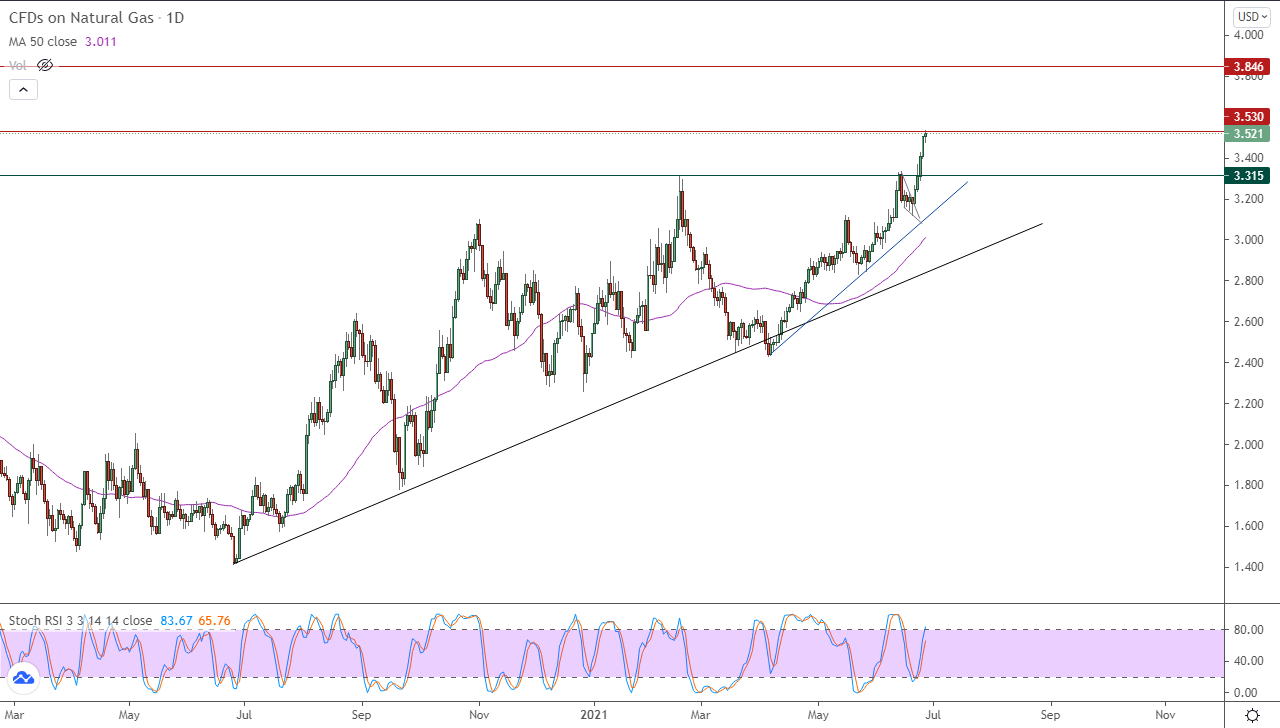Click the 1.800 price axis label

tap(1250, 486)
